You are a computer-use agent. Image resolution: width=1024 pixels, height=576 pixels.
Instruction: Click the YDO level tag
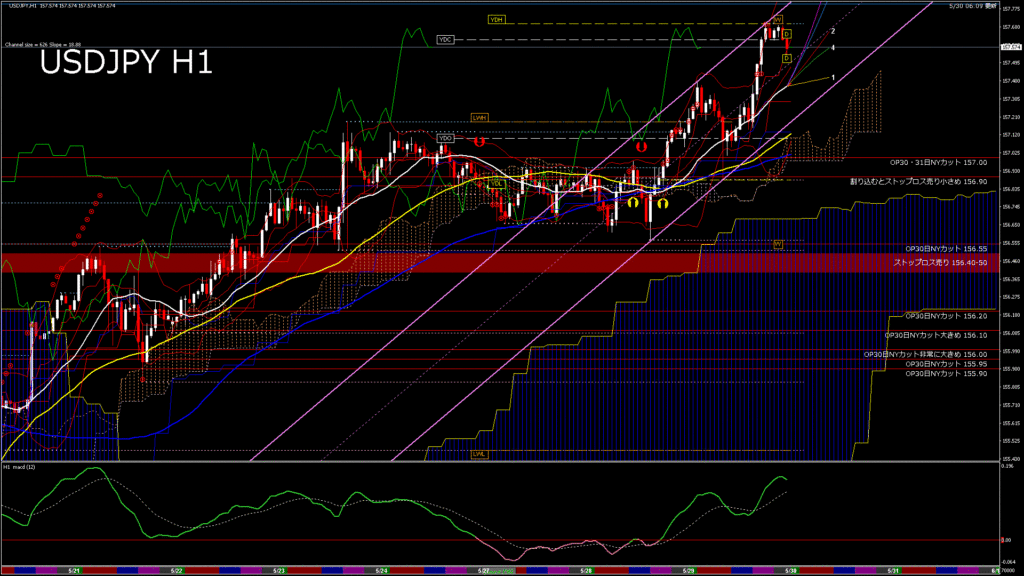click(446, 138)
